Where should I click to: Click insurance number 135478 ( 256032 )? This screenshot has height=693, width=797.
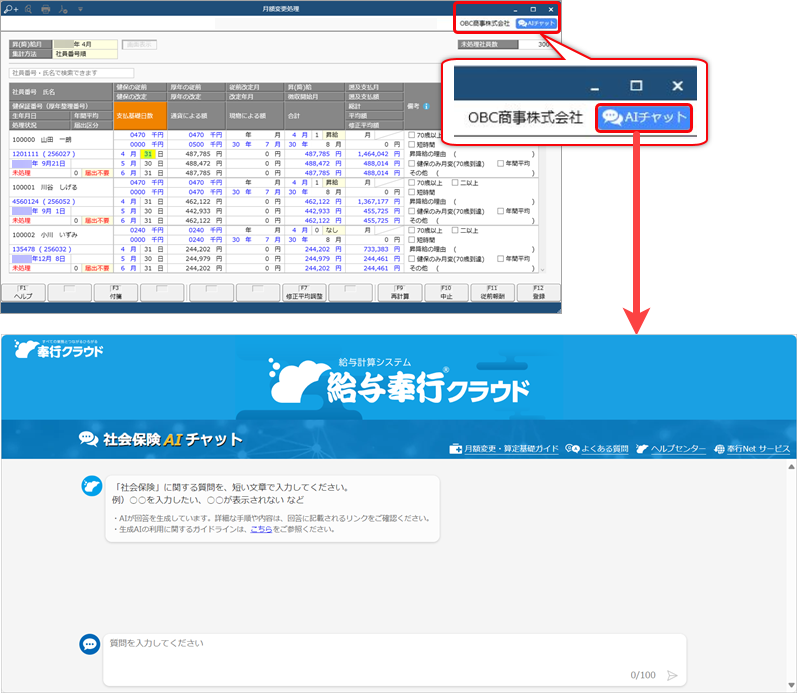coord(42,250)
